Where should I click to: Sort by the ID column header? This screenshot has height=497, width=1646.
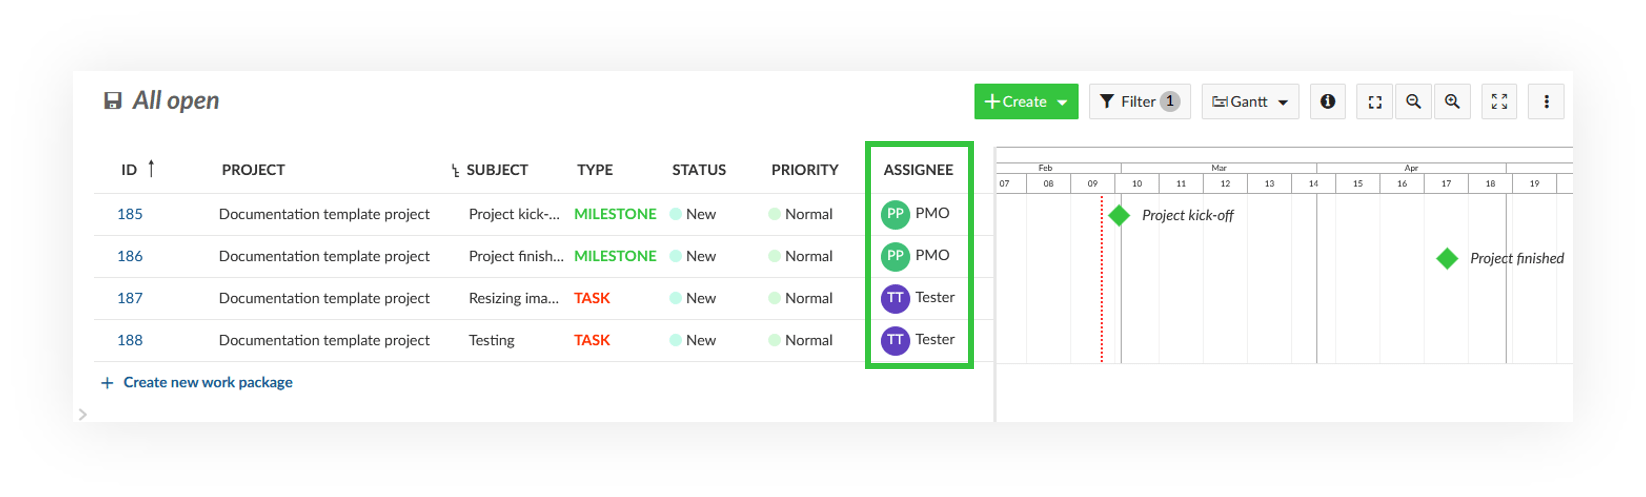click(x=129, y=170)
